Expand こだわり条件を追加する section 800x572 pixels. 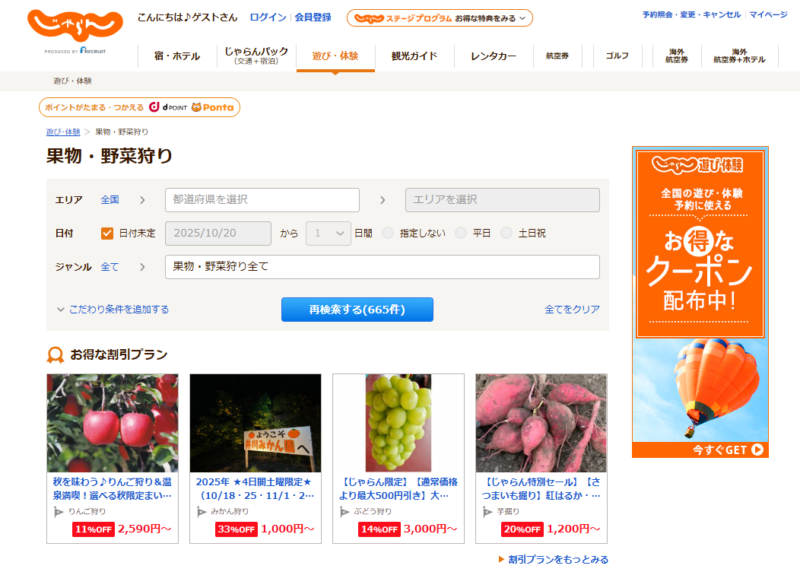[113, 310]
